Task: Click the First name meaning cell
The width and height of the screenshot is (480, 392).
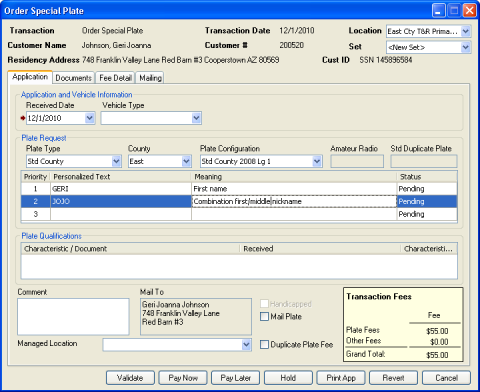Action: click(294, 189)
